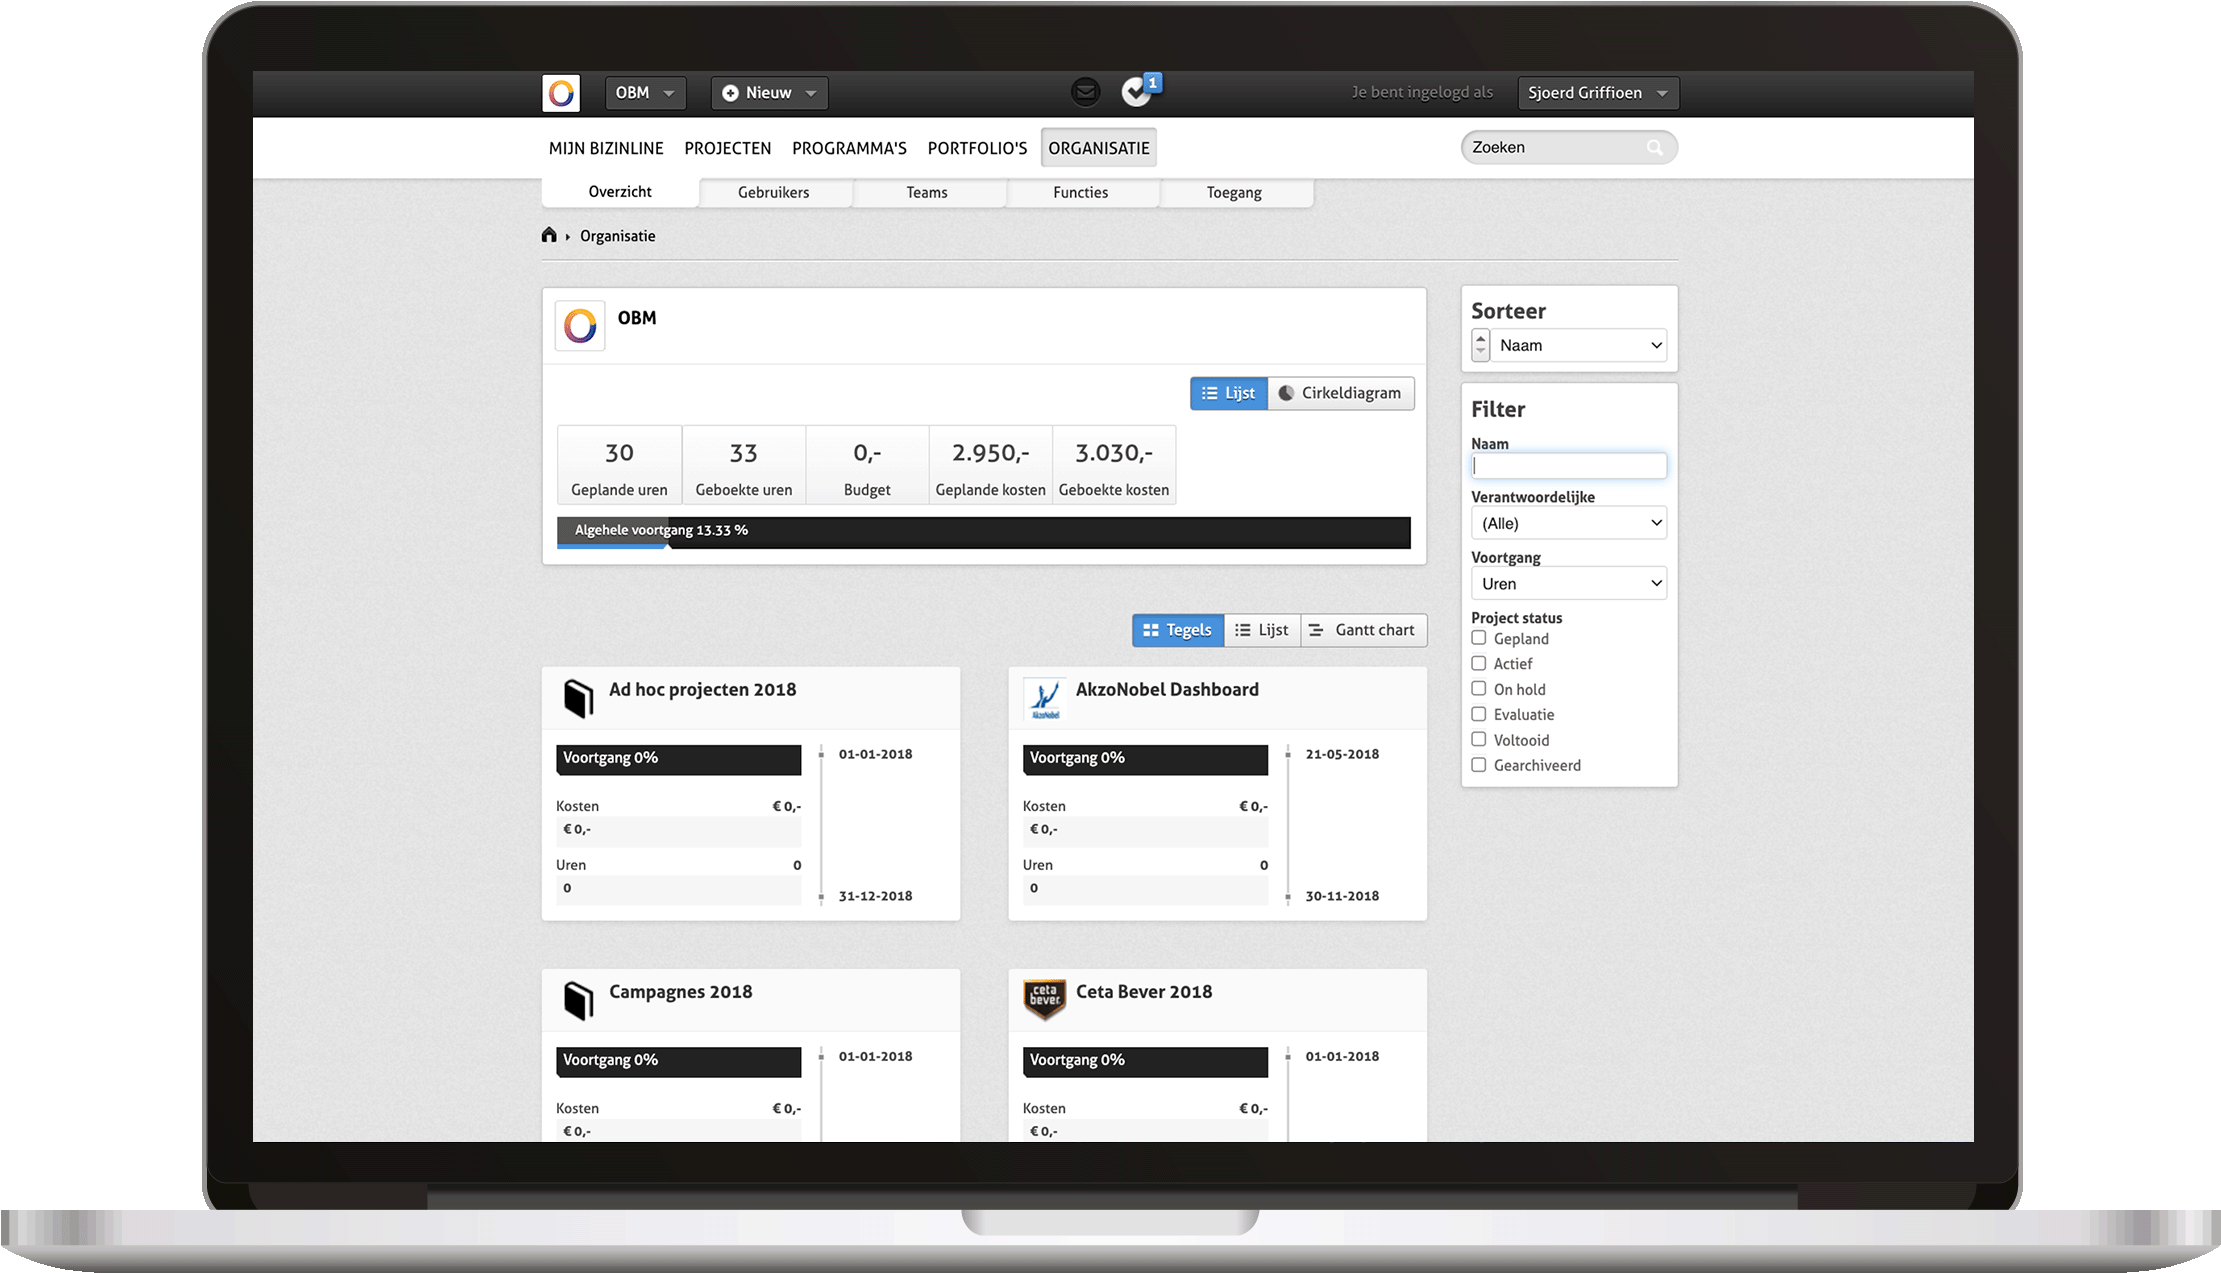The height and width of the screenshot is (1273, 2221).
Task: Open the PROGRAMMA'S menu
Action: (849, 148)
